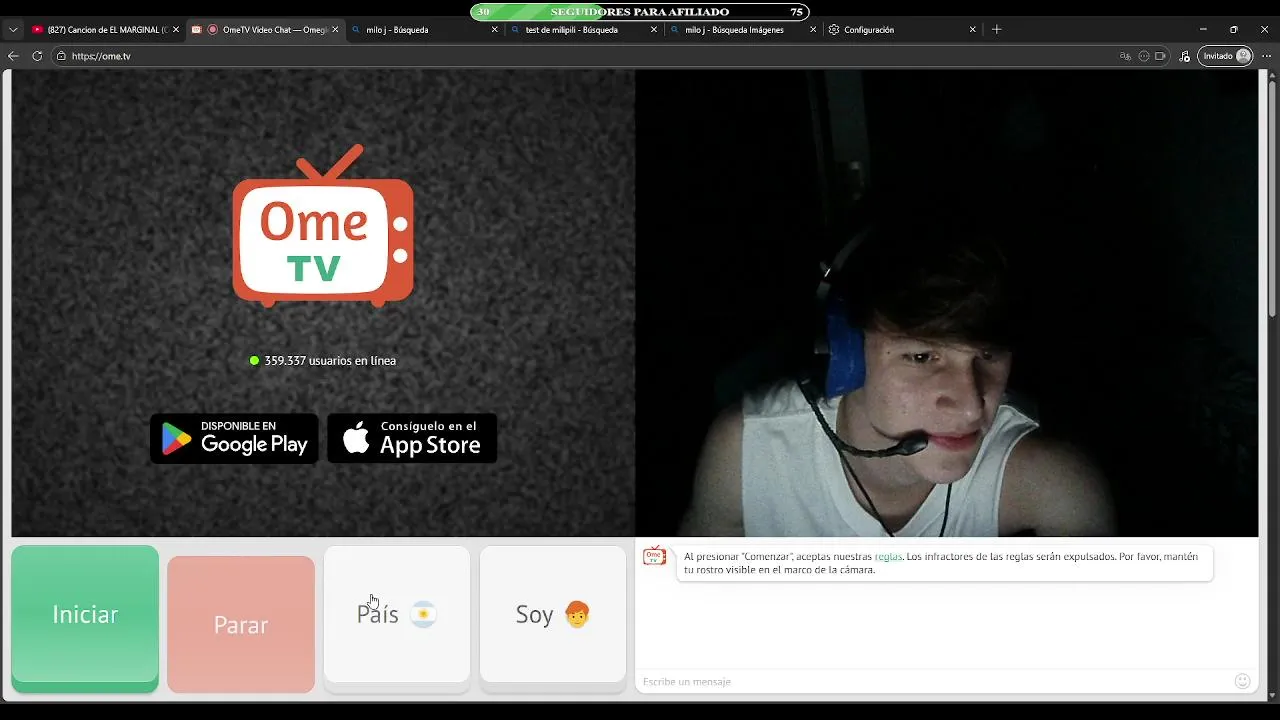Switch to test de milipili tab
This screenshot has width=1280, height=720.
pyautogui.click(x=584, y=30)
